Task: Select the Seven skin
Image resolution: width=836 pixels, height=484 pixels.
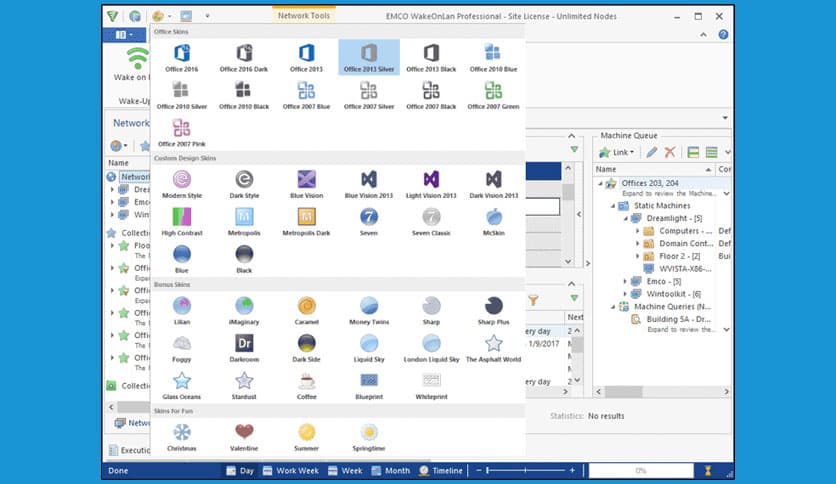Action: 368,222
